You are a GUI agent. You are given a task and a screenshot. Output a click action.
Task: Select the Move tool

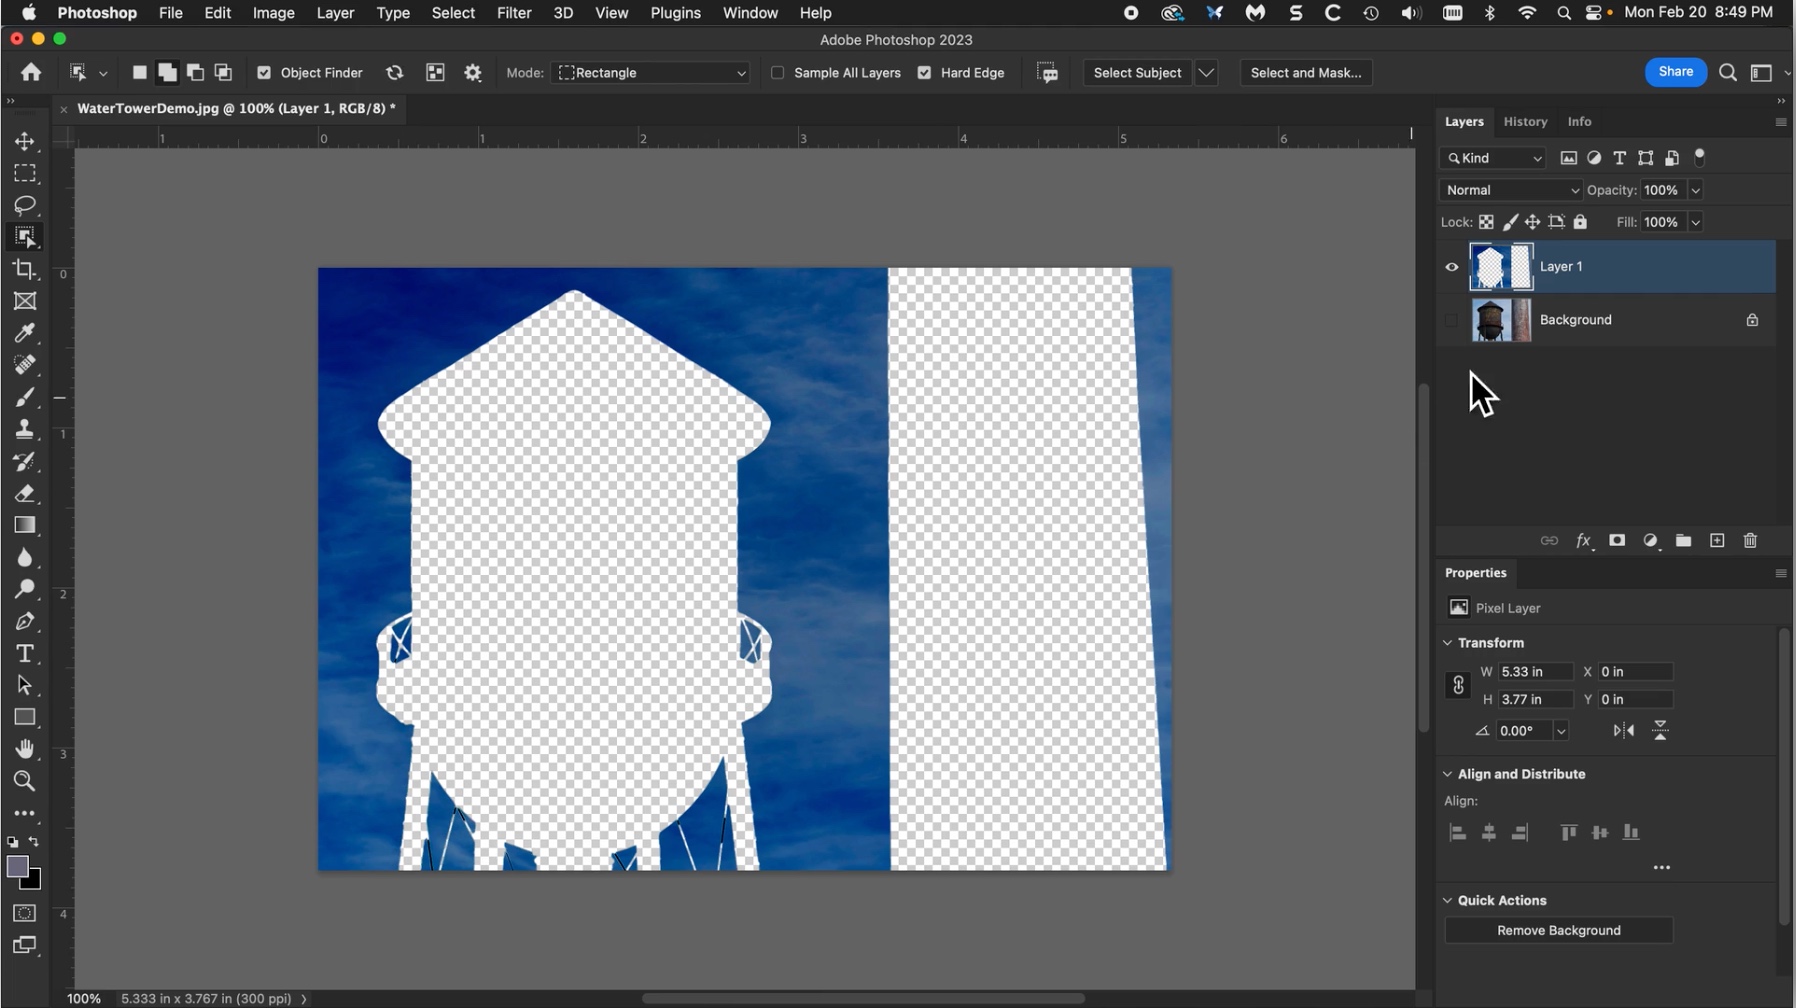point(25,141)
